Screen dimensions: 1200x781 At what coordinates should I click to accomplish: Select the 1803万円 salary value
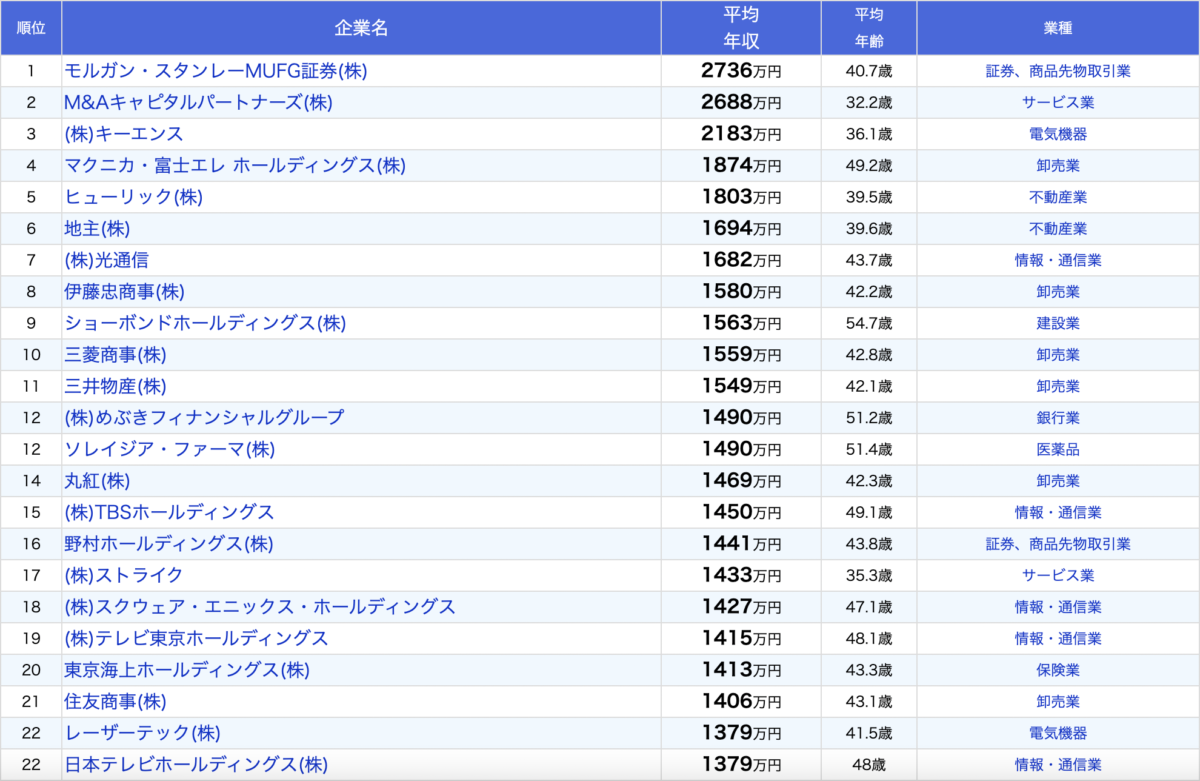click(x=741, y=197)
